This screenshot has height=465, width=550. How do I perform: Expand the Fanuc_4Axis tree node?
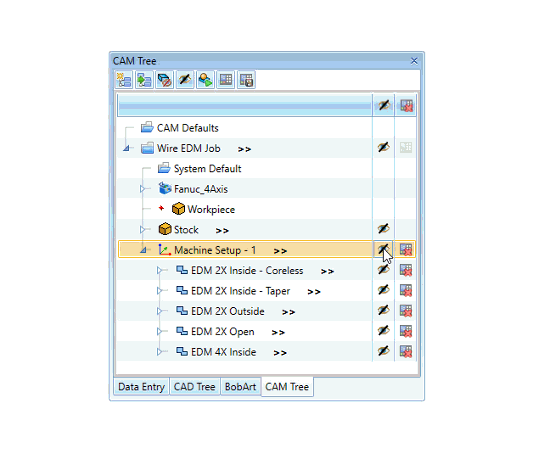coord(142,189)
